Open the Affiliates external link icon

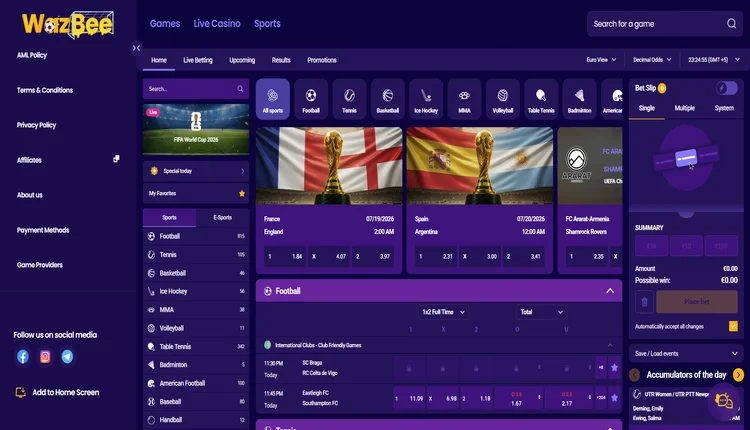116,159
